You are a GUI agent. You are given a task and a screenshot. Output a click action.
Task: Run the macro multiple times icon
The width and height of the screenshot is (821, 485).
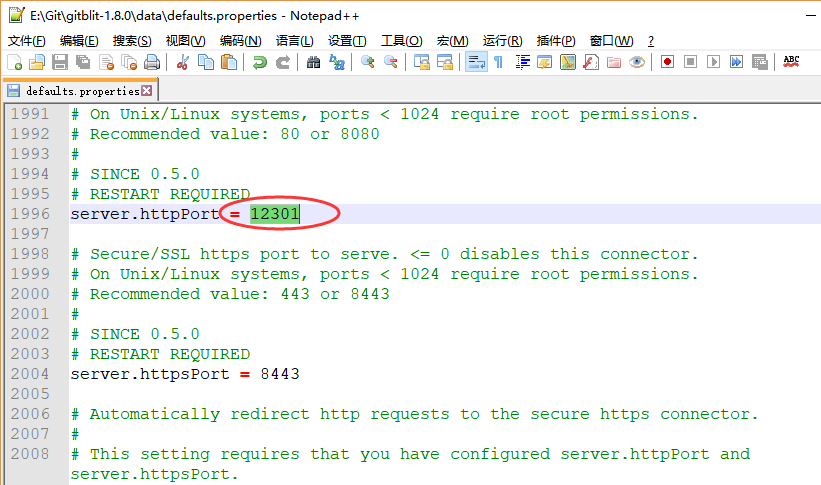point(737,62)
